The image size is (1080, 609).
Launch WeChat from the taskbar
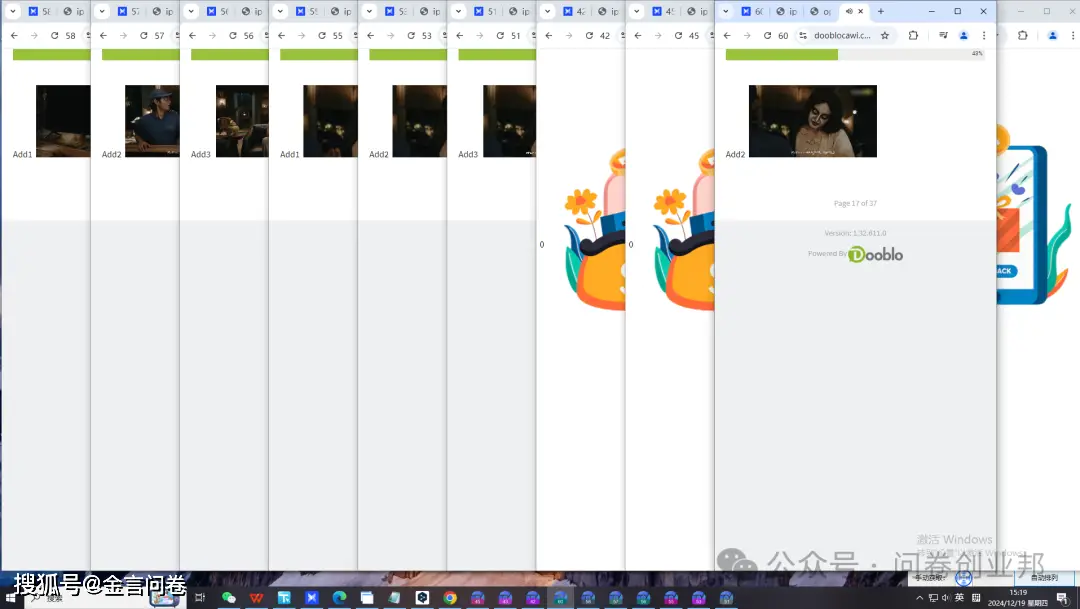[x=229, y=598]
